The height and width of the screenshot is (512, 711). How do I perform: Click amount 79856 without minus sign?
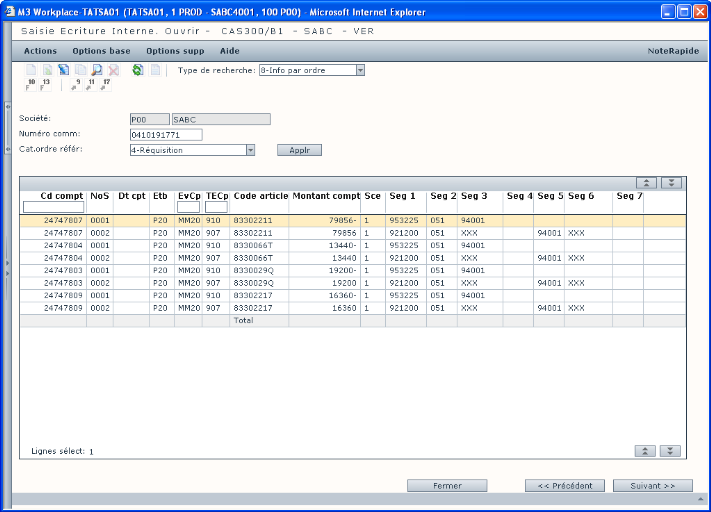click(344, 233)
